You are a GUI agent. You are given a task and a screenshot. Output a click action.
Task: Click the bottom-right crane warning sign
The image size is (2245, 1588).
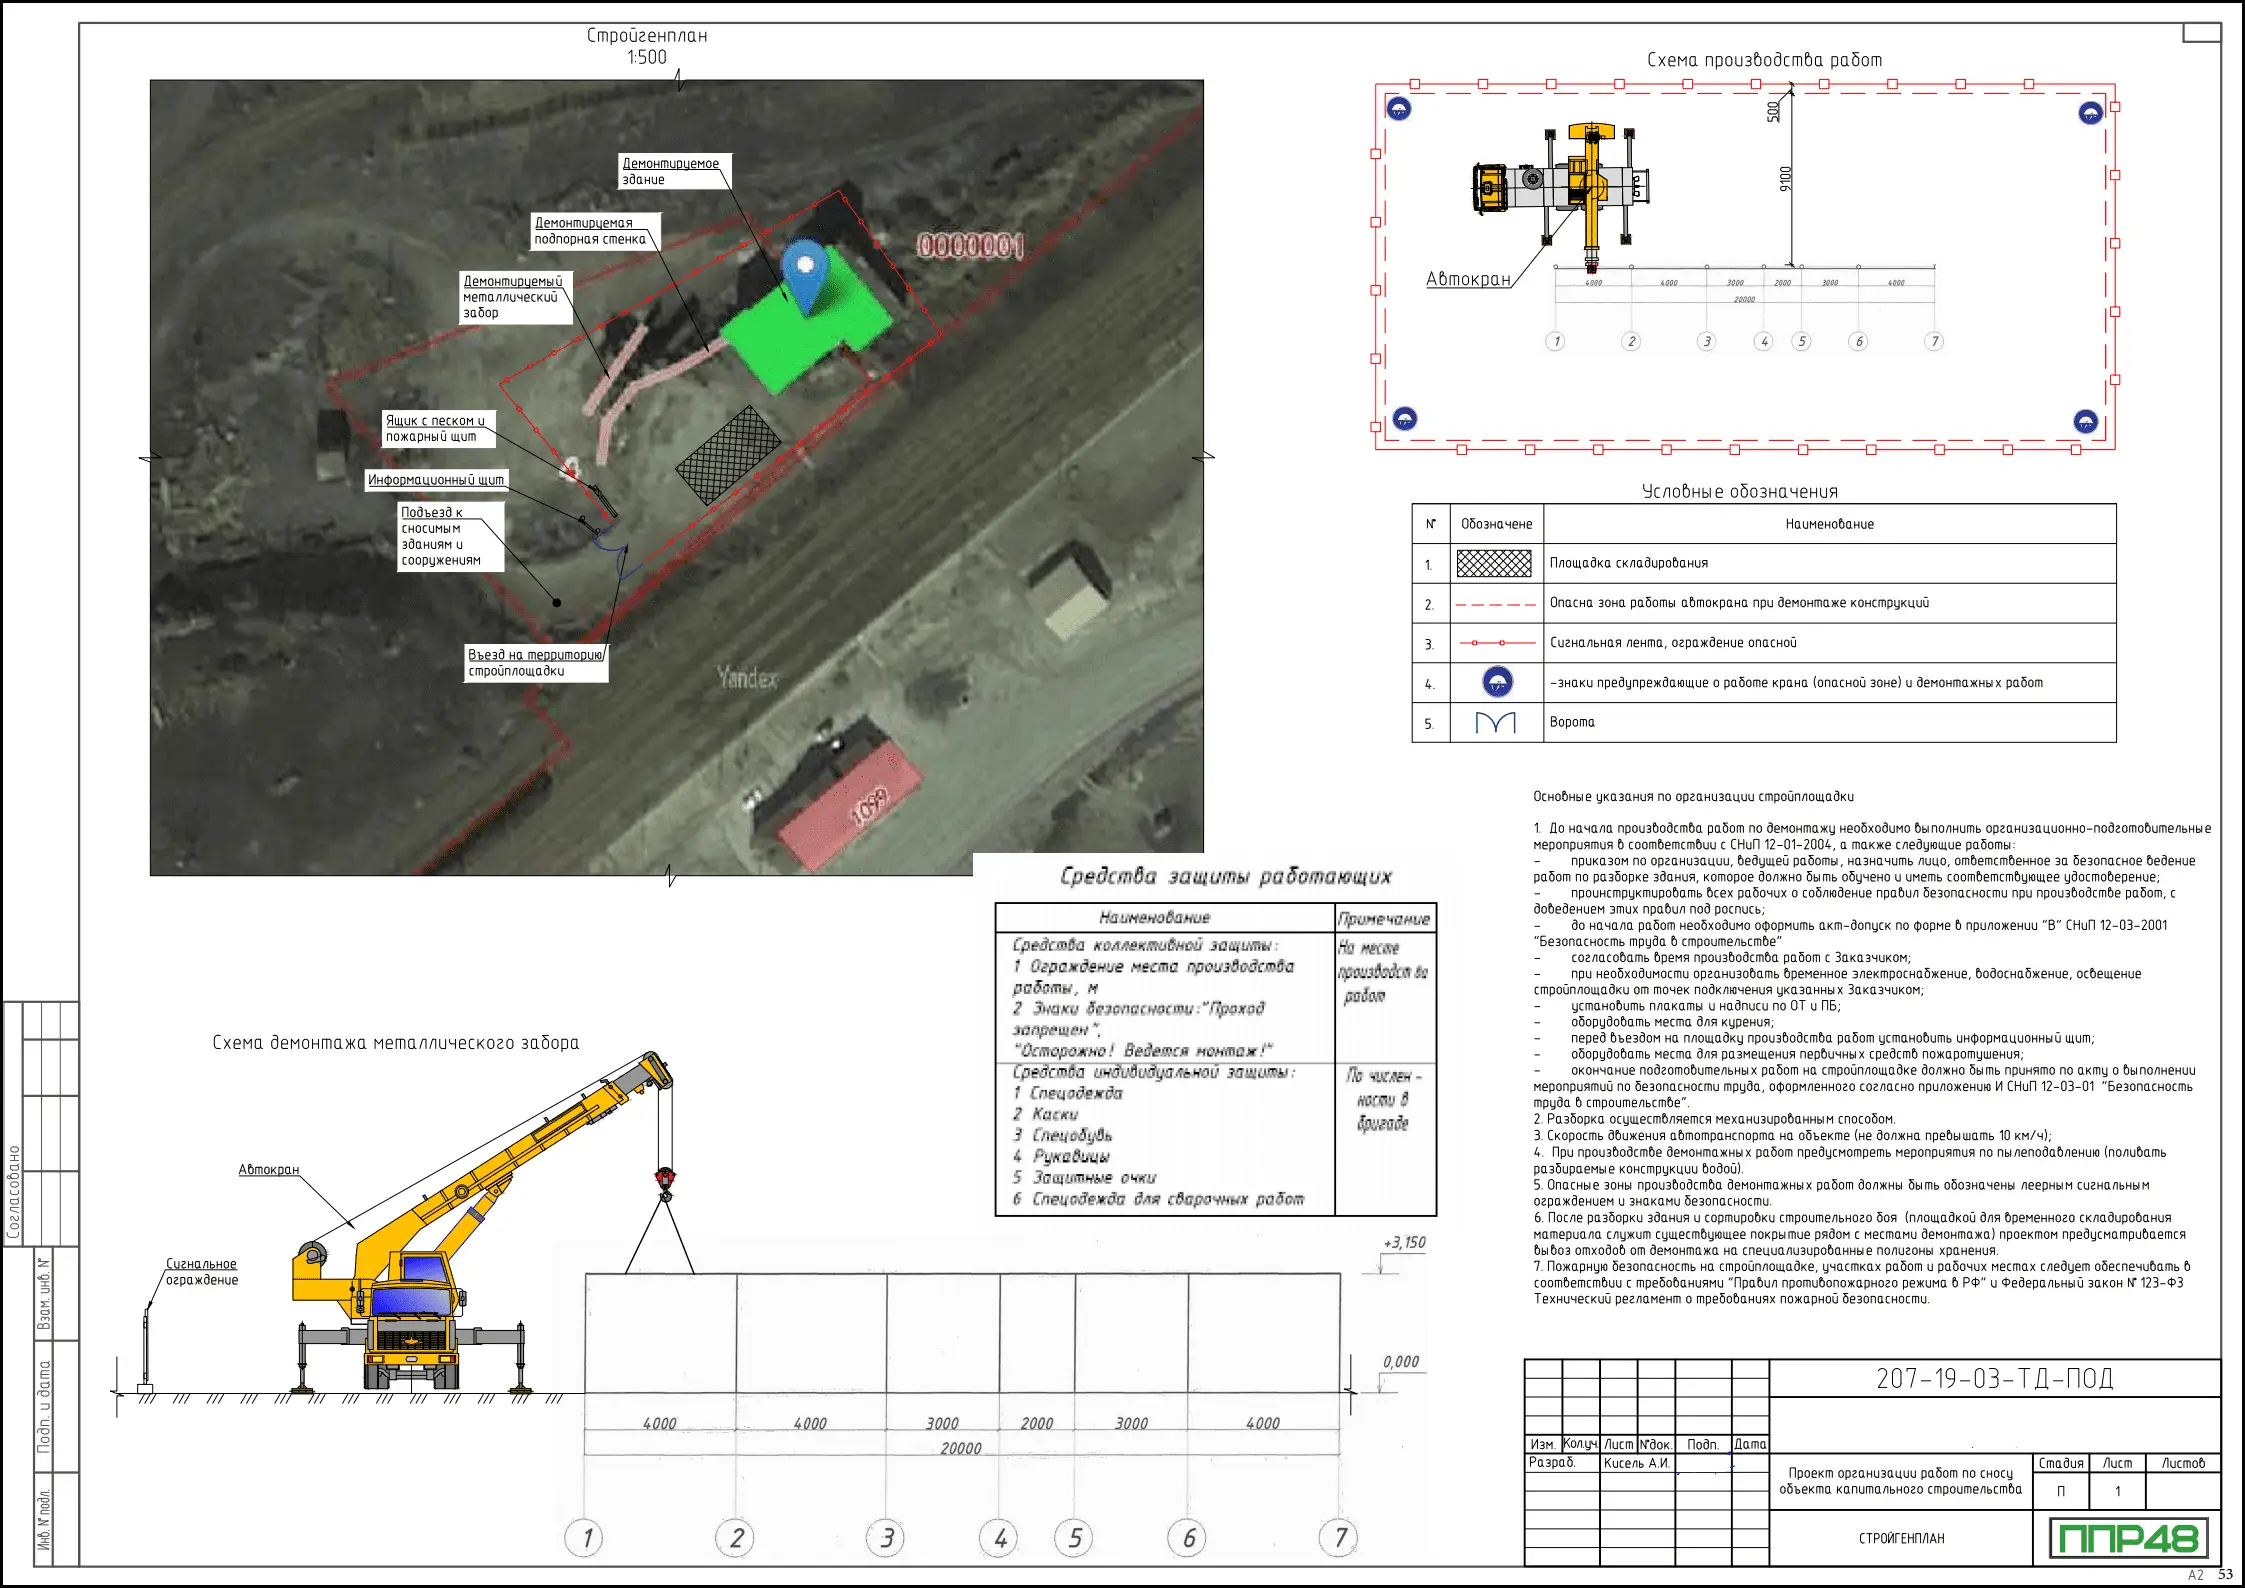point(2085,421)
